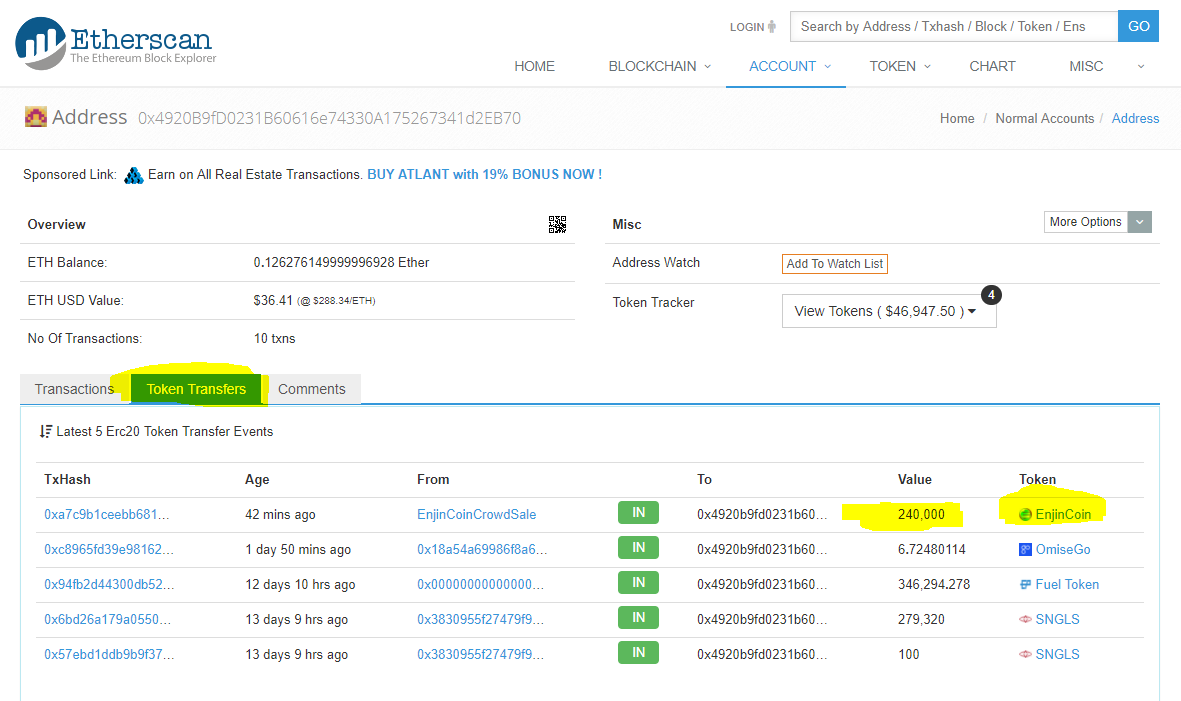Click the OmiseGo token link
The width and height of the screenshot is (1181, 701).
[x=1062, y=550]
